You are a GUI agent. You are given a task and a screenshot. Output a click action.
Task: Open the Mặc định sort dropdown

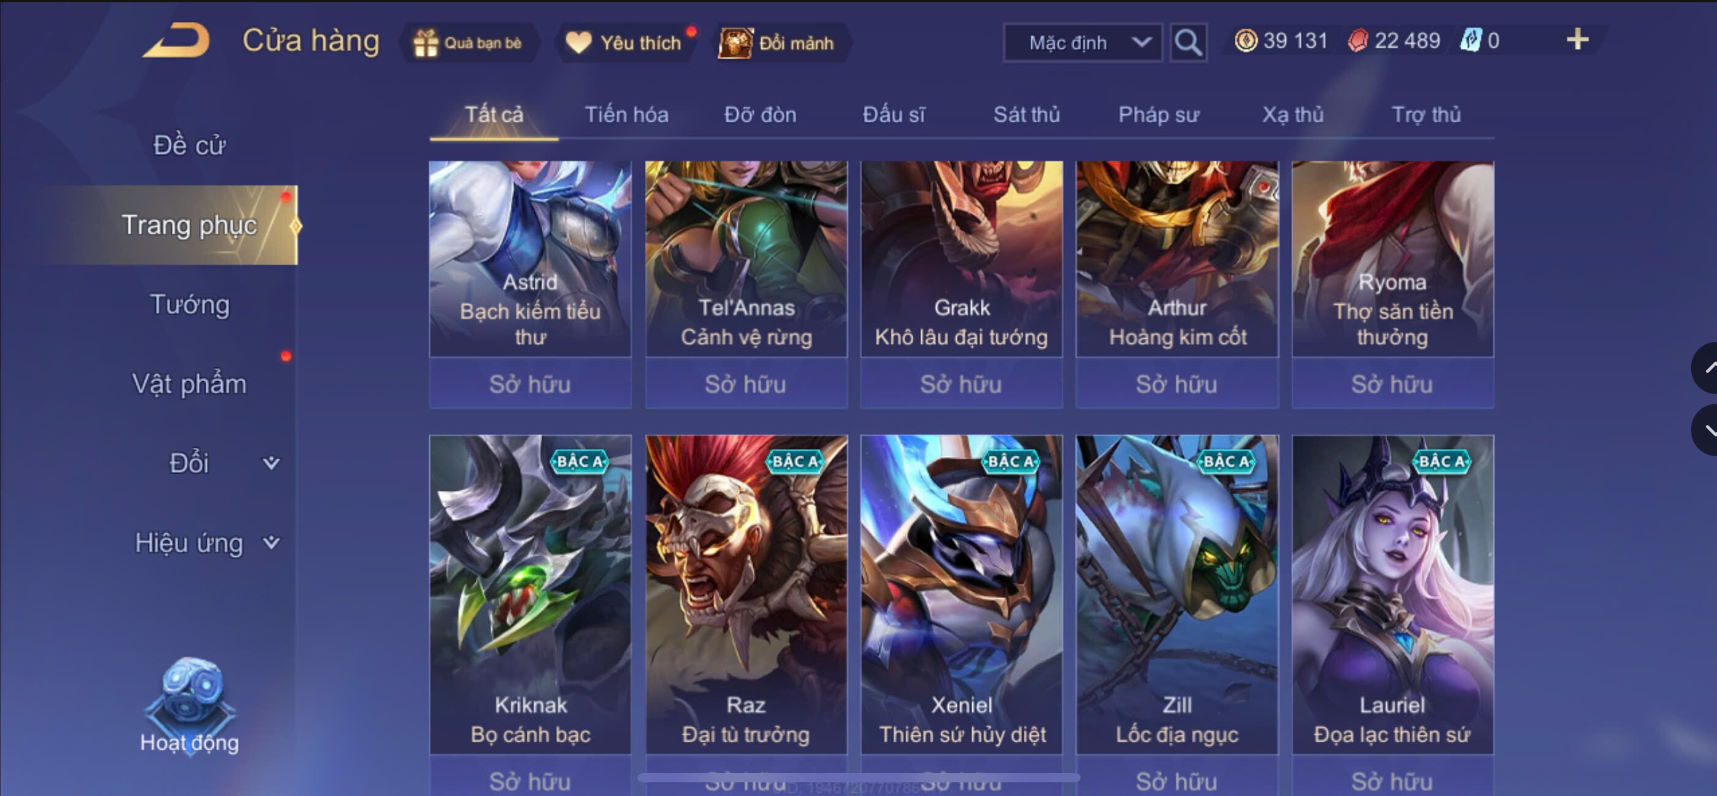pos(1083,43)
